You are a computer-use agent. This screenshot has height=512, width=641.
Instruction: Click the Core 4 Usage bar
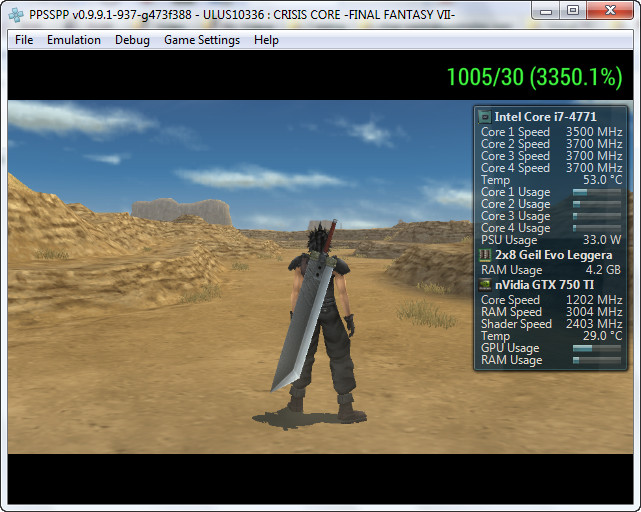597,228
